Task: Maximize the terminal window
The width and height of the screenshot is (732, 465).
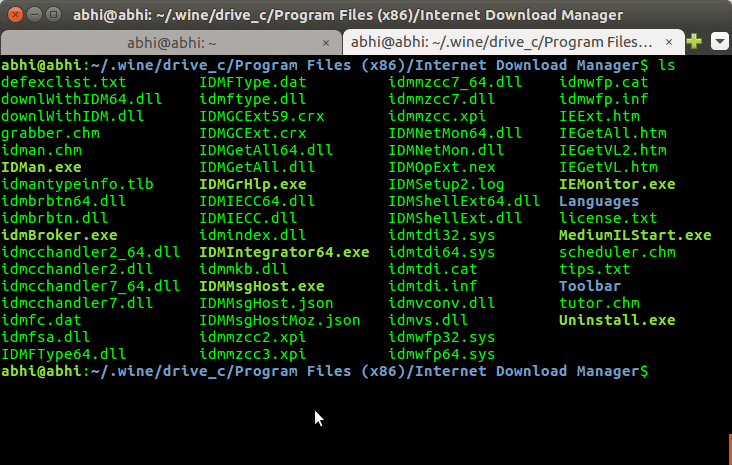Action: tap(54, 14)
